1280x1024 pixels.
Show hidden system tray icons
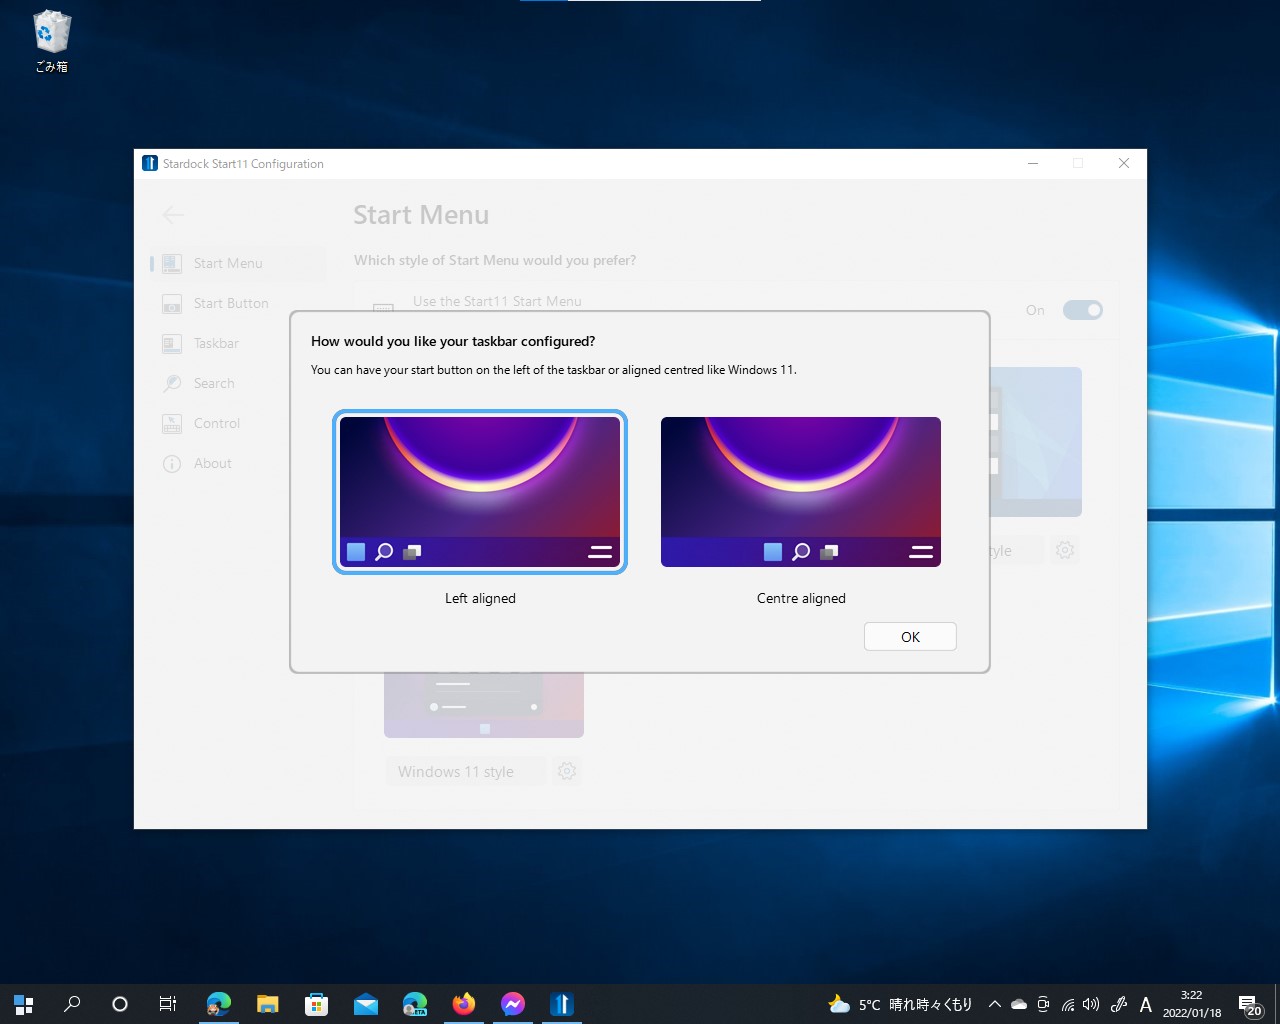click(x=994, y=1004)
